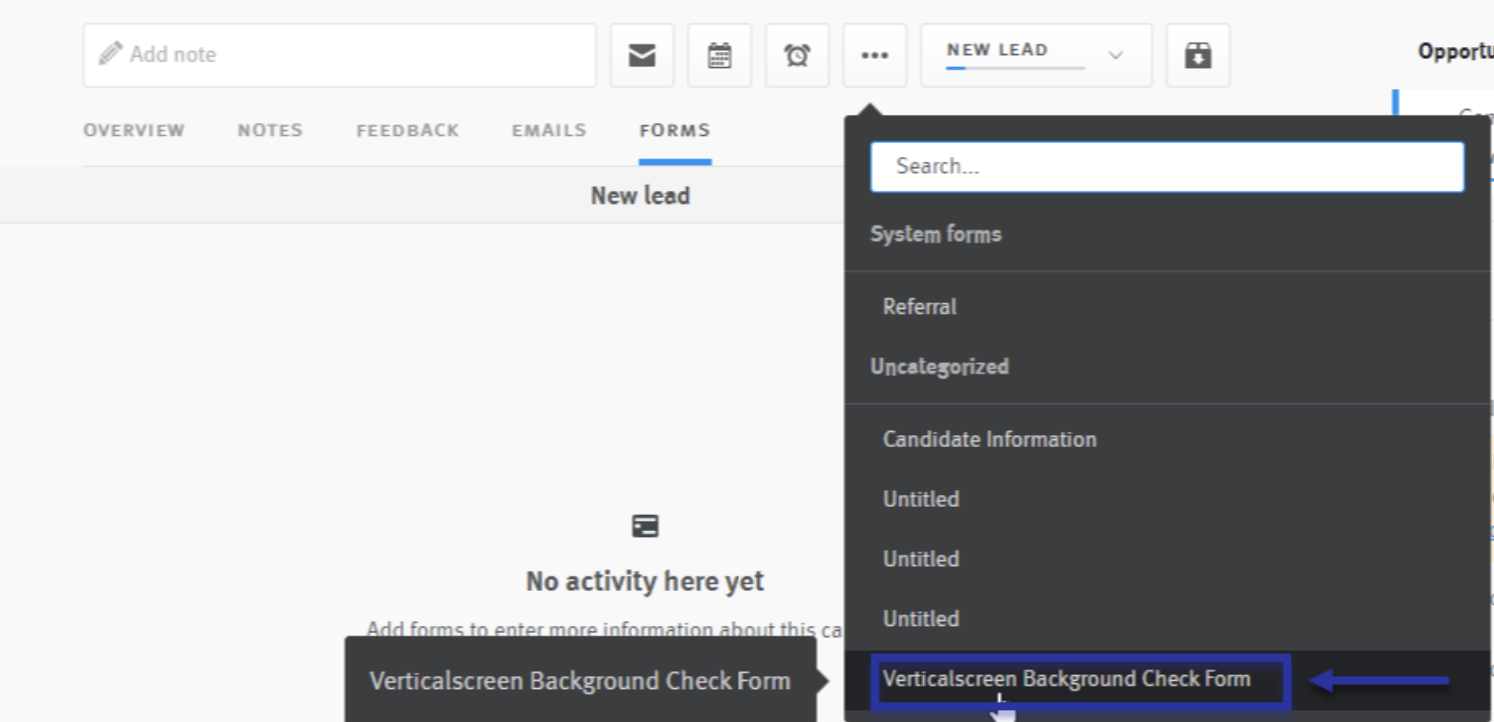The height and width of the screenshot is (722, 1494).
Task: Click the Add note field
Action: click(340, 55)
